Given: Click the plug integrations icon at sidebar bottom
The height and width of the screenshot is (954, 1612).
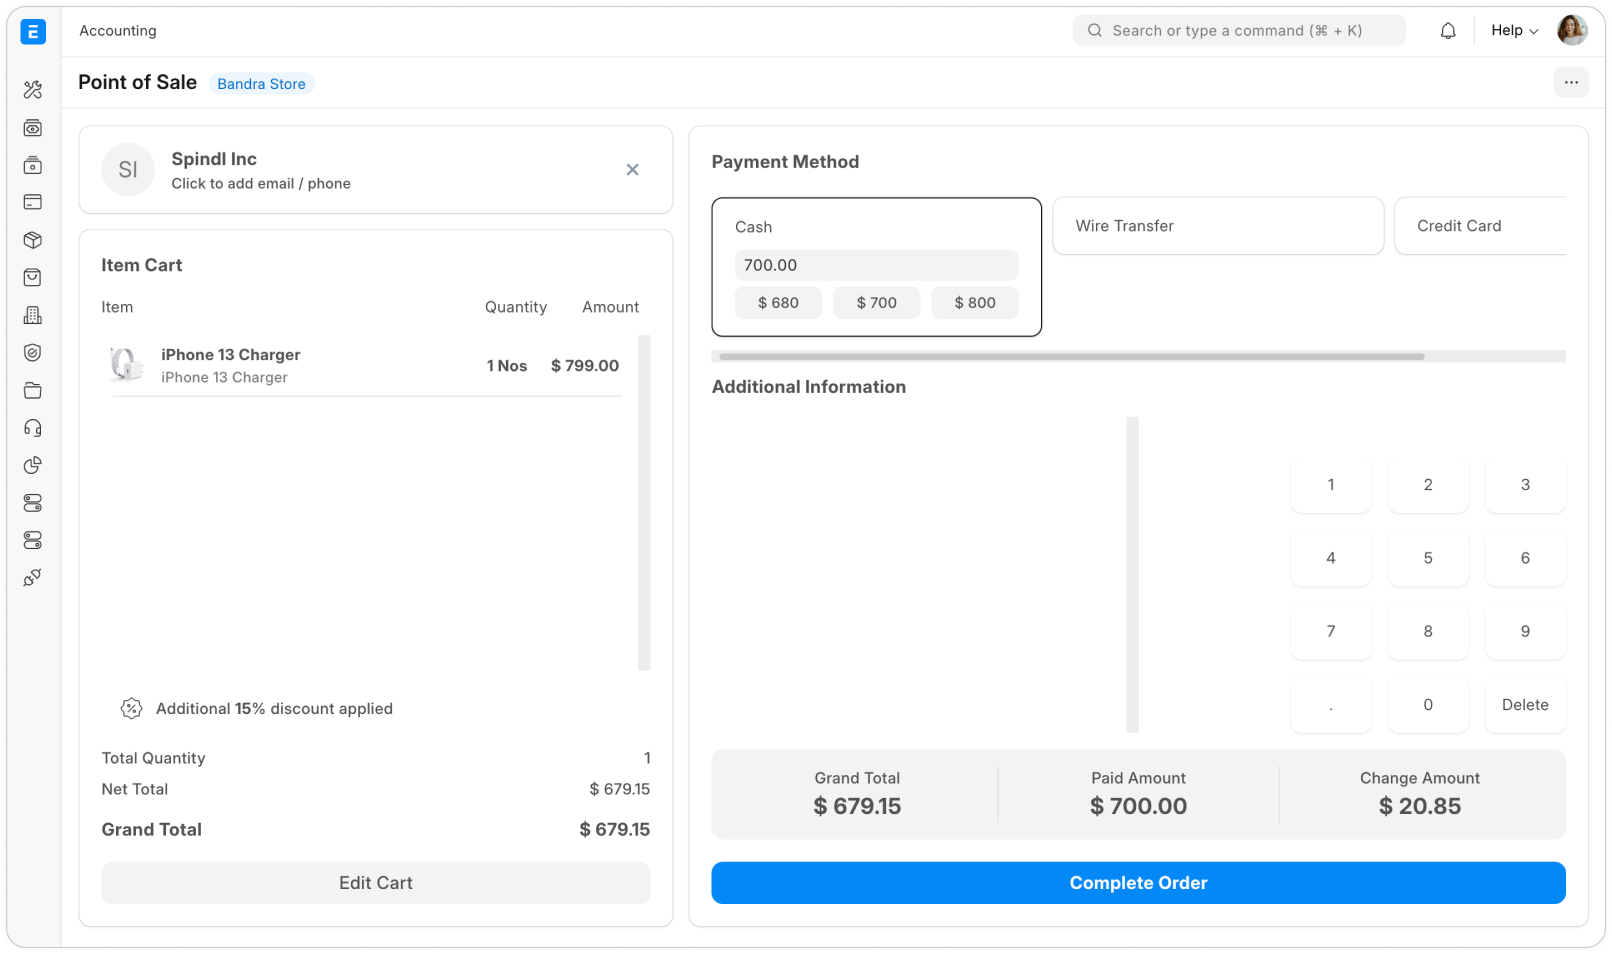Looking at the screenshot, I should pyautogui.click(x=33, y=577).
